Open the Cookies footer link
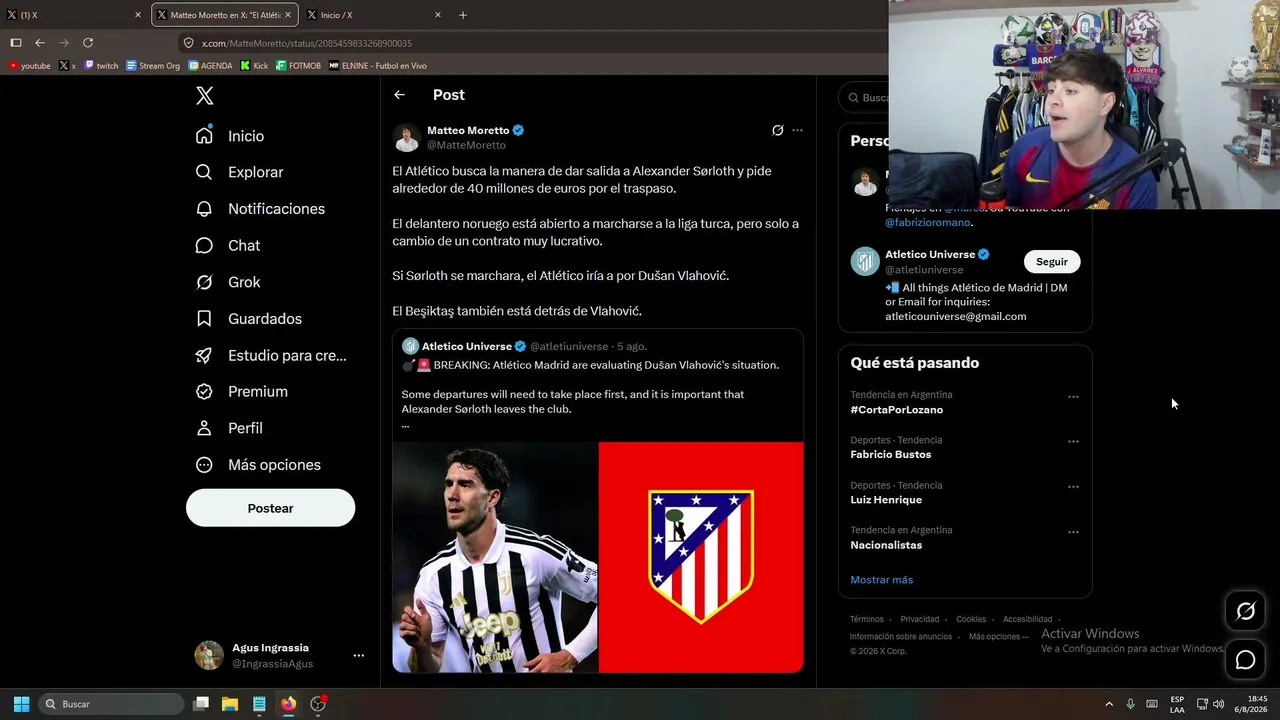The image size is (1280, 720). click(x=971, y=619)
